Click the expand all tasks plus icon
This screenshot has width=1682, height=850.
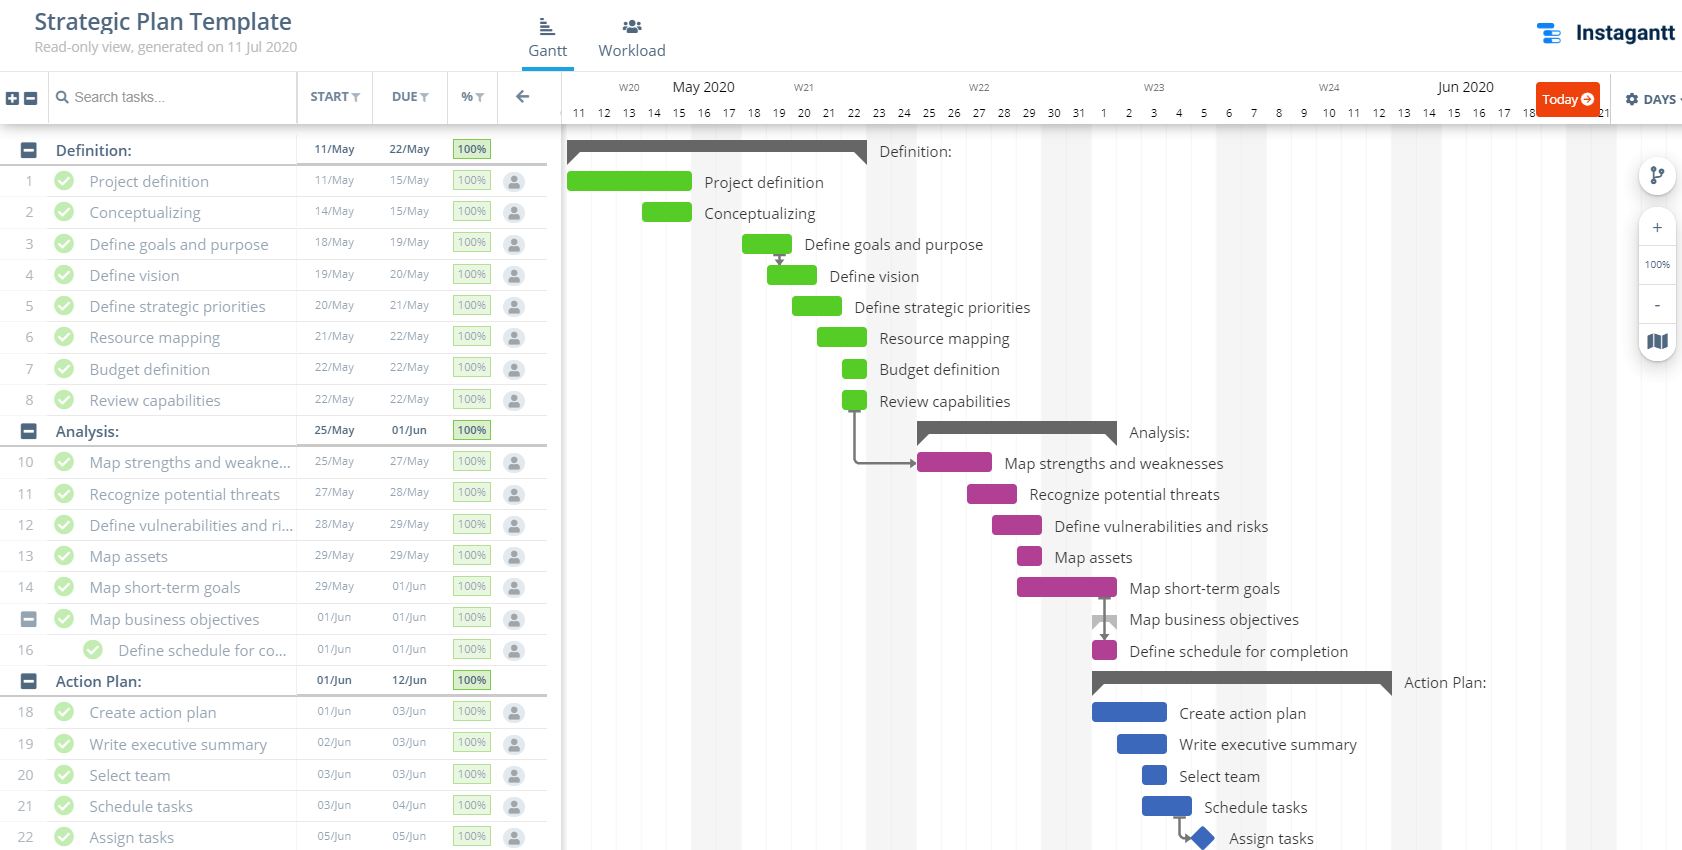(x=12, y=98)
